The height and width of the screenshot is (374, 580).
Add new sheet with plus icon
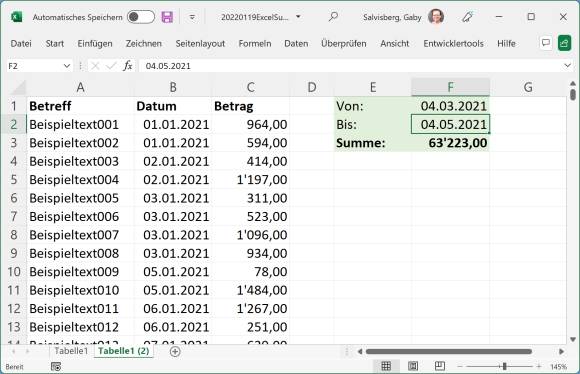[175, 351]
